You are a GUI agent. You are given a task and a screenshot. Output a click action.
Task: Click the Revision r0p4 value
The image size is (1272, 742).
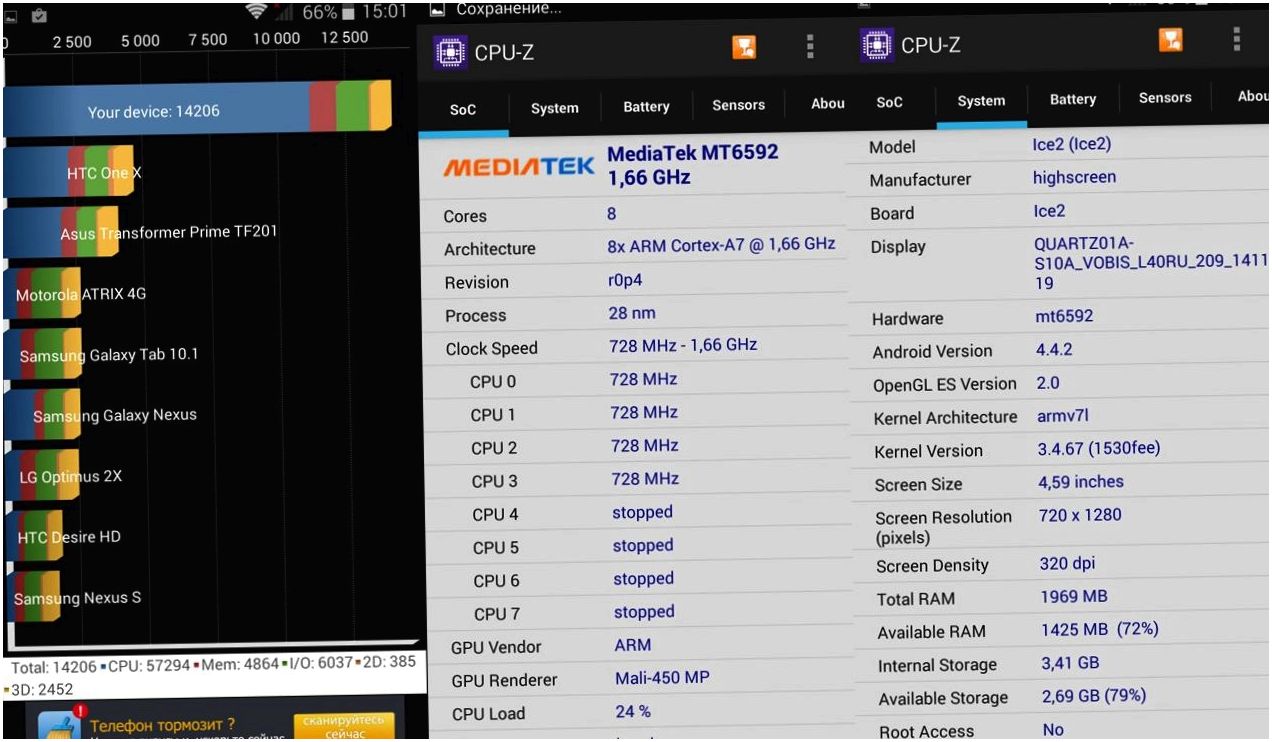625,281
